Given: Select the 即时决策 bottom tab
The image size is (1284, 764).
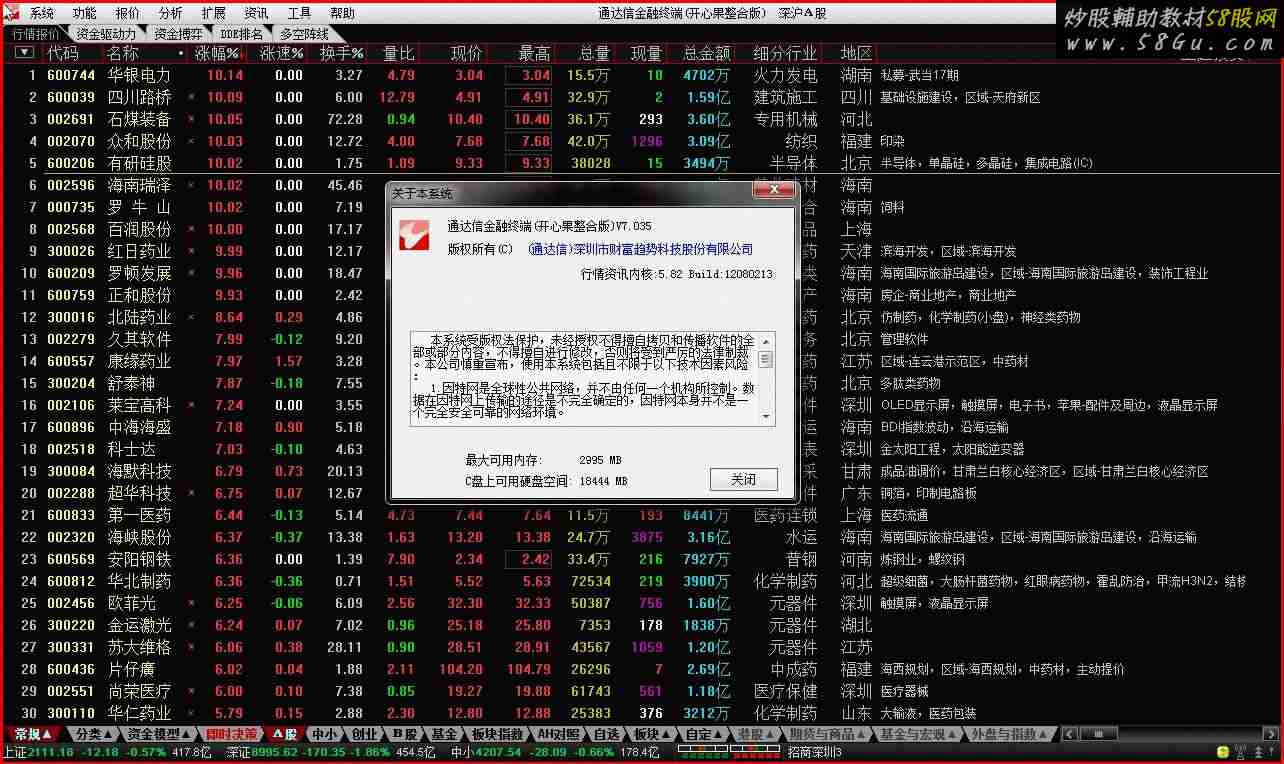Looking at the screenshot, I should 230,735.
